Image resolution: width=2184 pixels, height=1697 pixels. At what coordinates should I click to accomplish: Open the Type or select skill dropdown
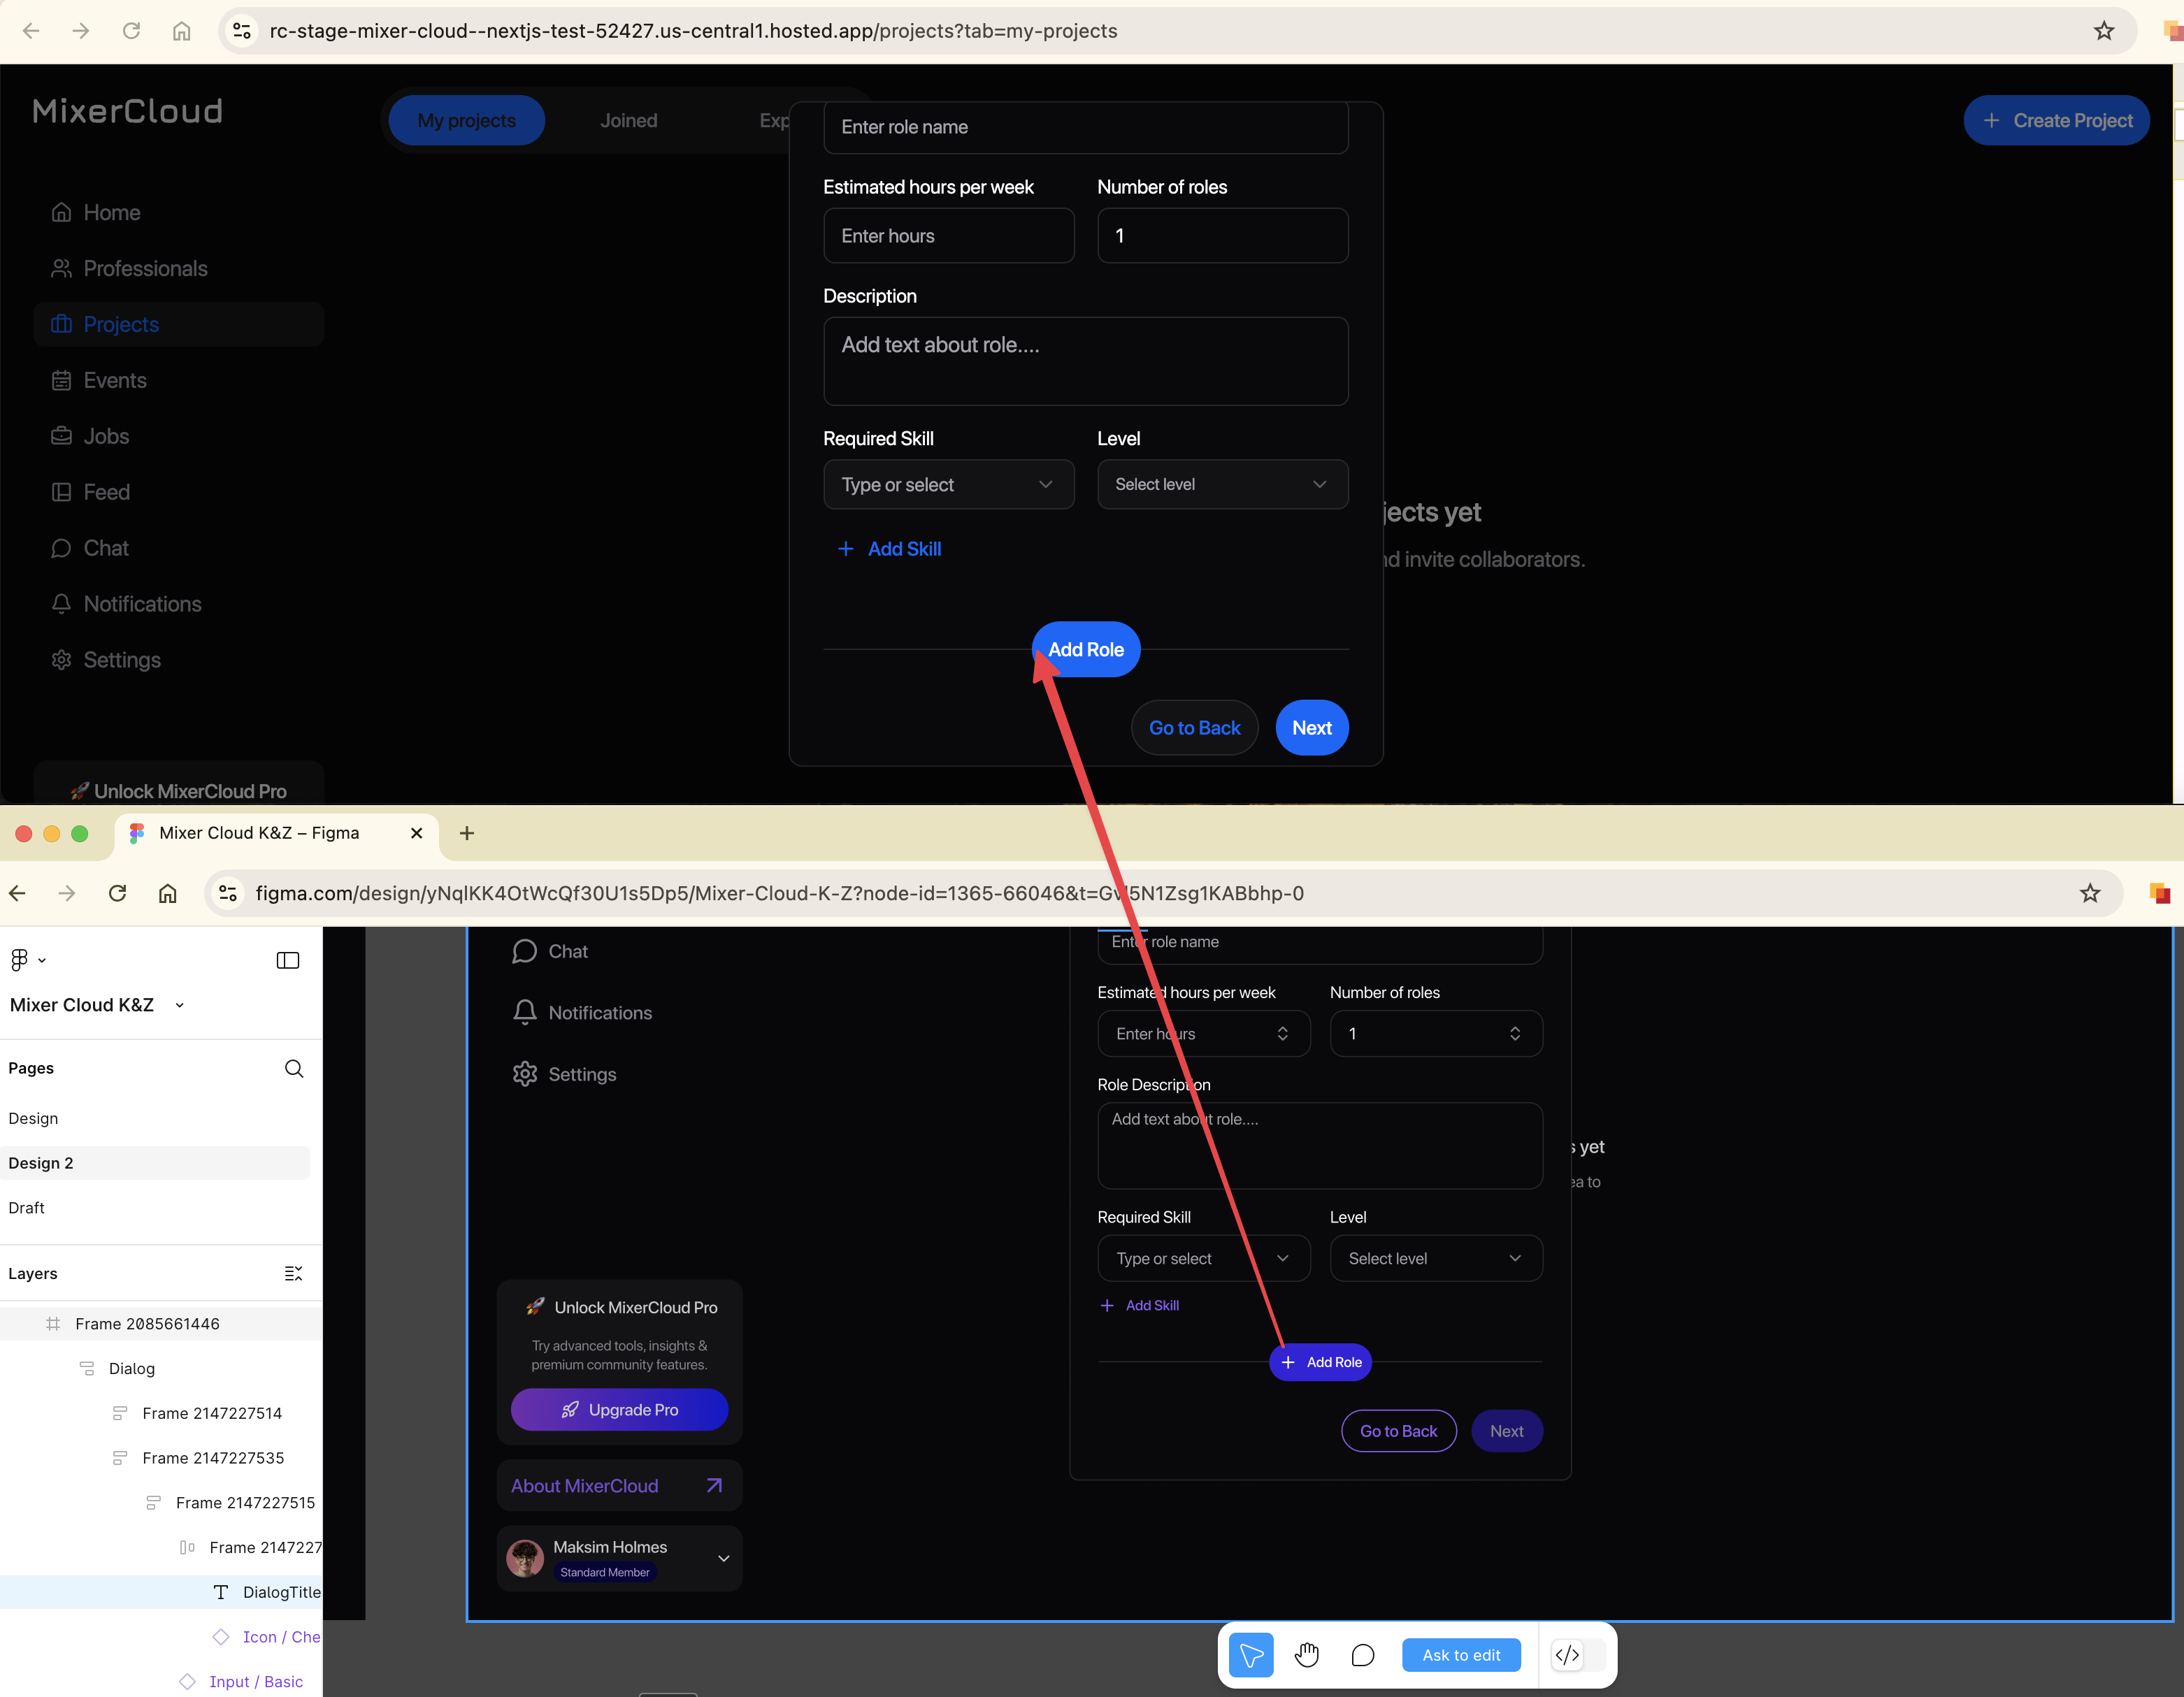pyautogui.click(x=948, y=484)
